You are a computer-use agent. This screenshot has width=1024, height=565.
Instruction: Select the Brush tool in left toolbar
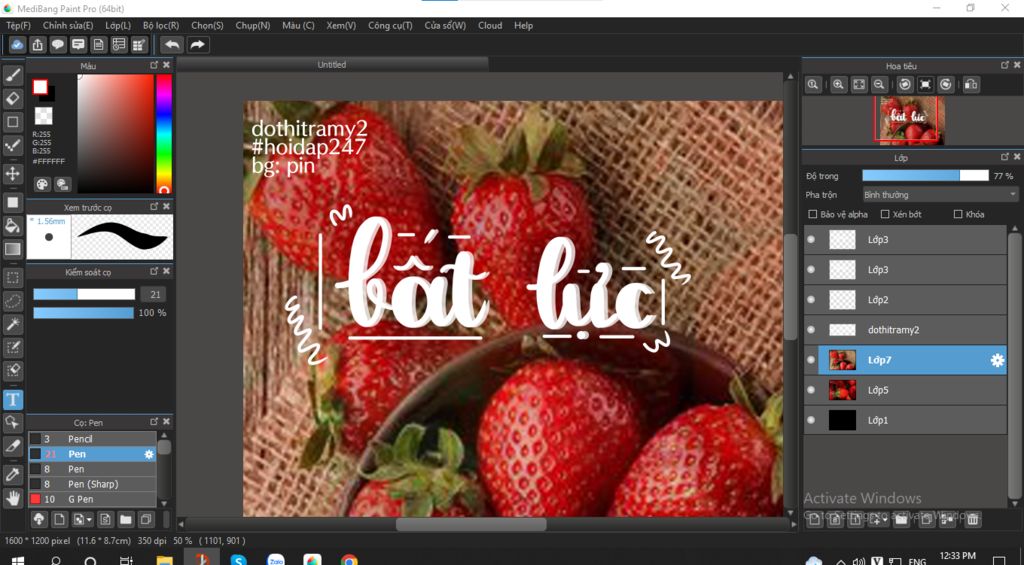pos(12,76)
